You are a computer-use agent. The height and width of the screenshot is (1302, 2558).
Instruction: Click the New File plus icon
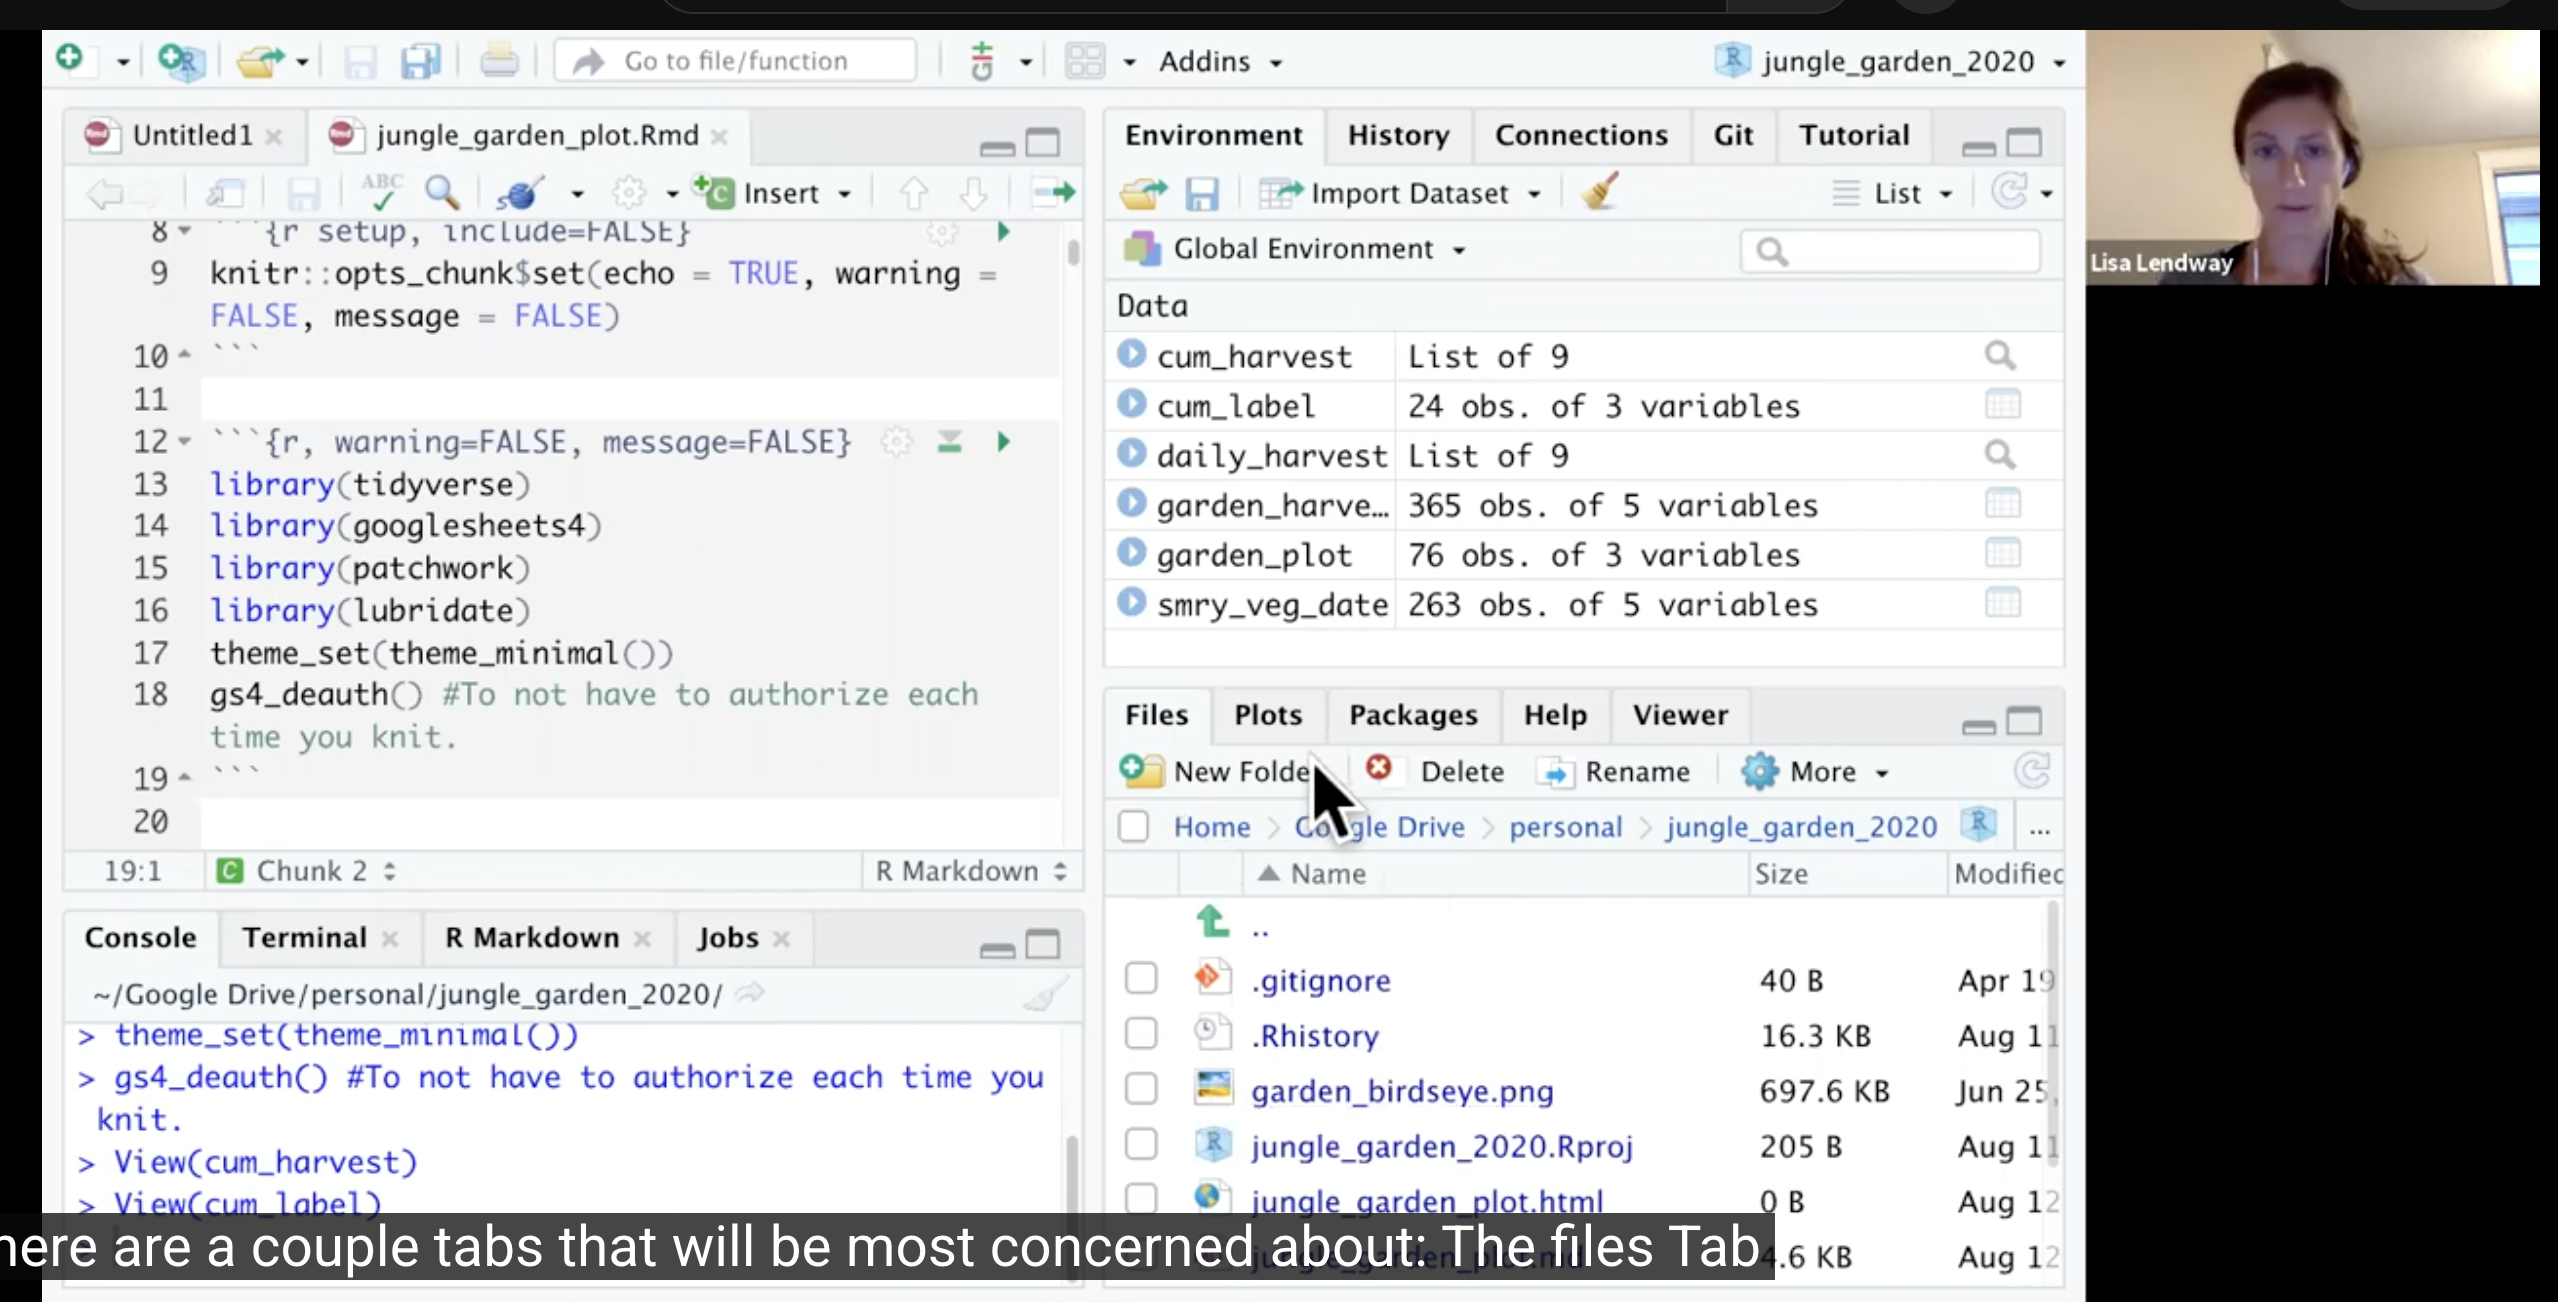click(70, 60)
